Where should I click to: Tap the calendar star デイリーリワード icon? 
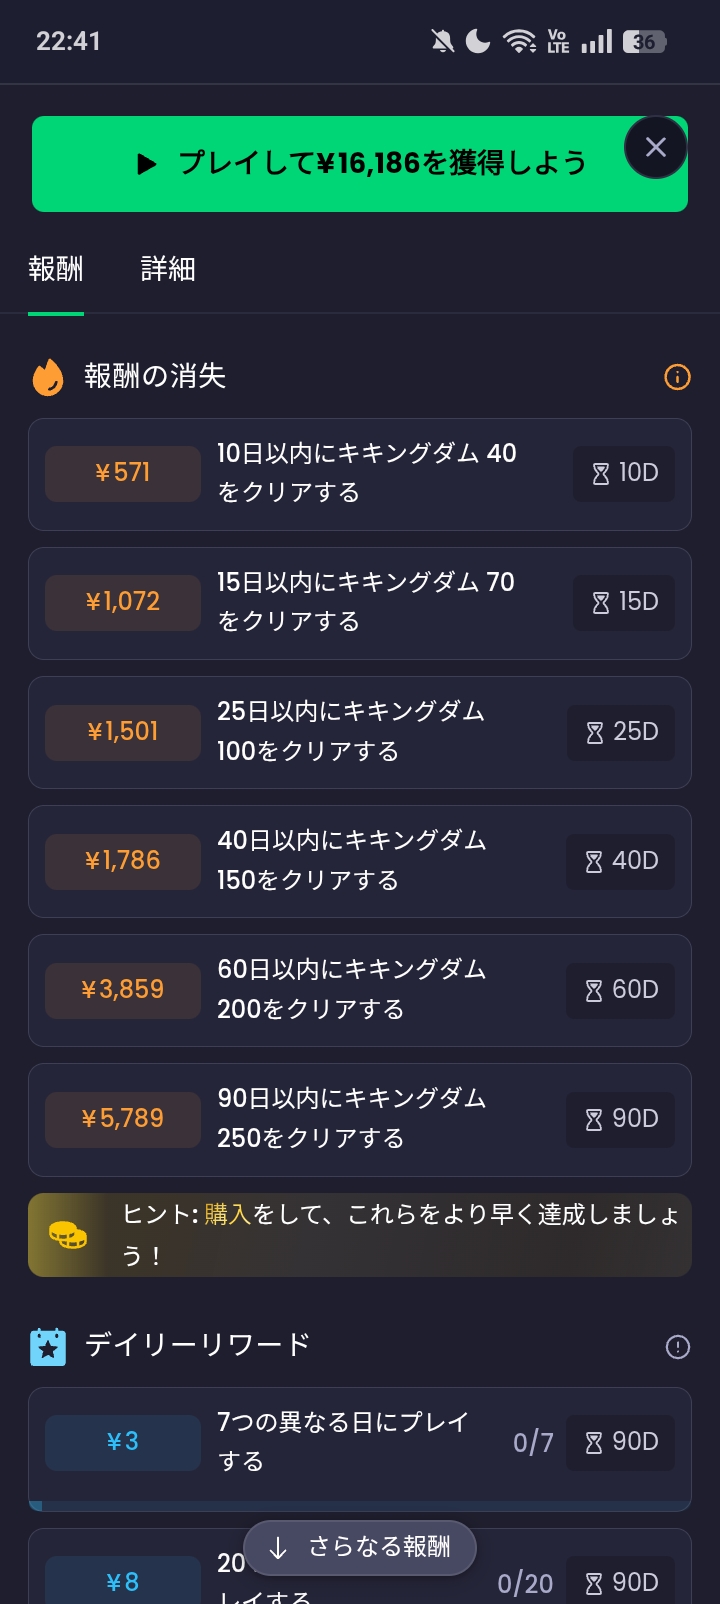click(x=48, y=1347)
